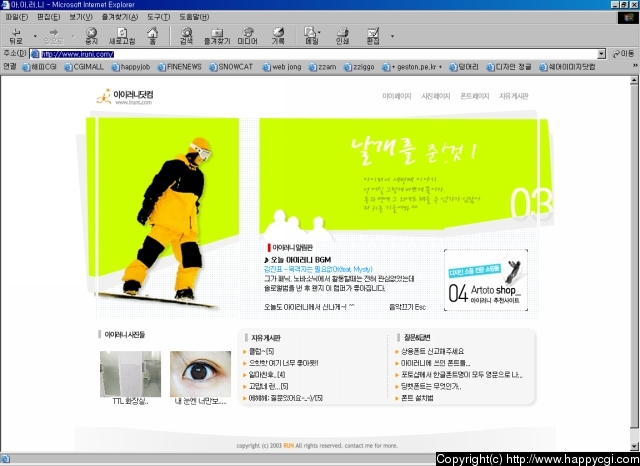Open the address bar dropdown arrow
The width and height of the screenshot is (640, 466).
click(x=601, y=54)
